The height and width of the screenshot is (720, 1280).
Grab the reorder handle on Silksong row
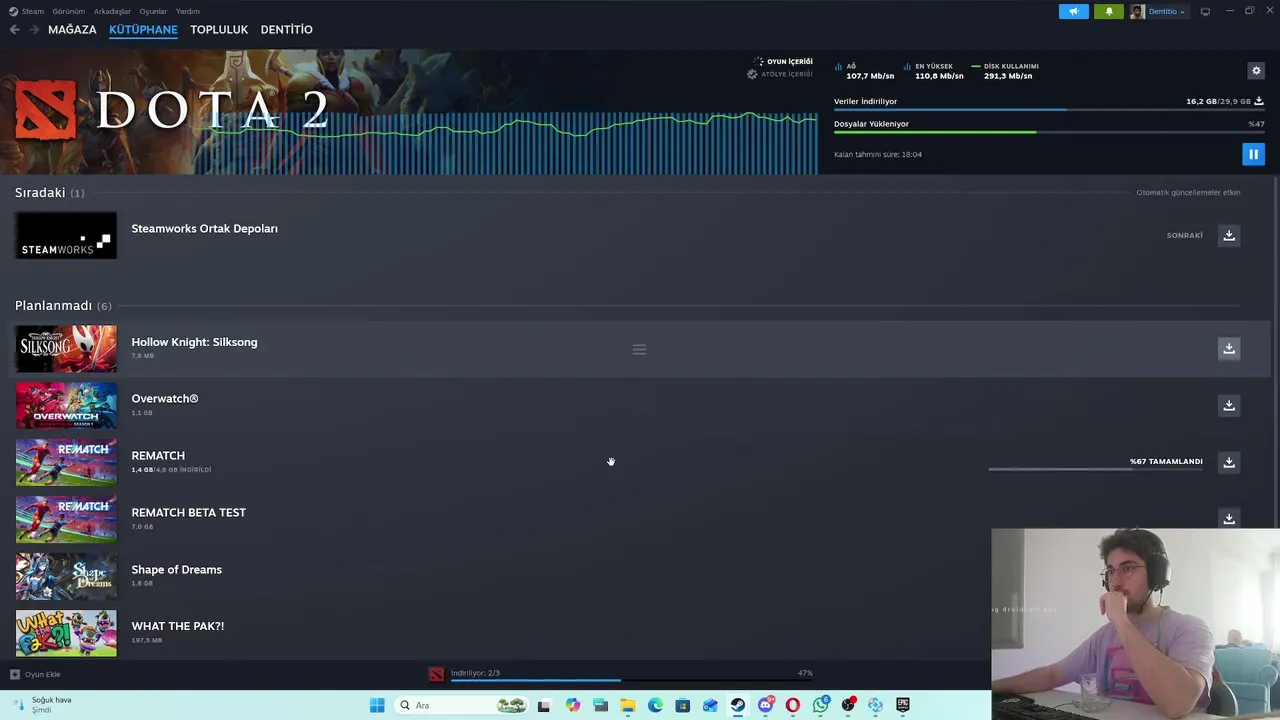tap(639, 349)
